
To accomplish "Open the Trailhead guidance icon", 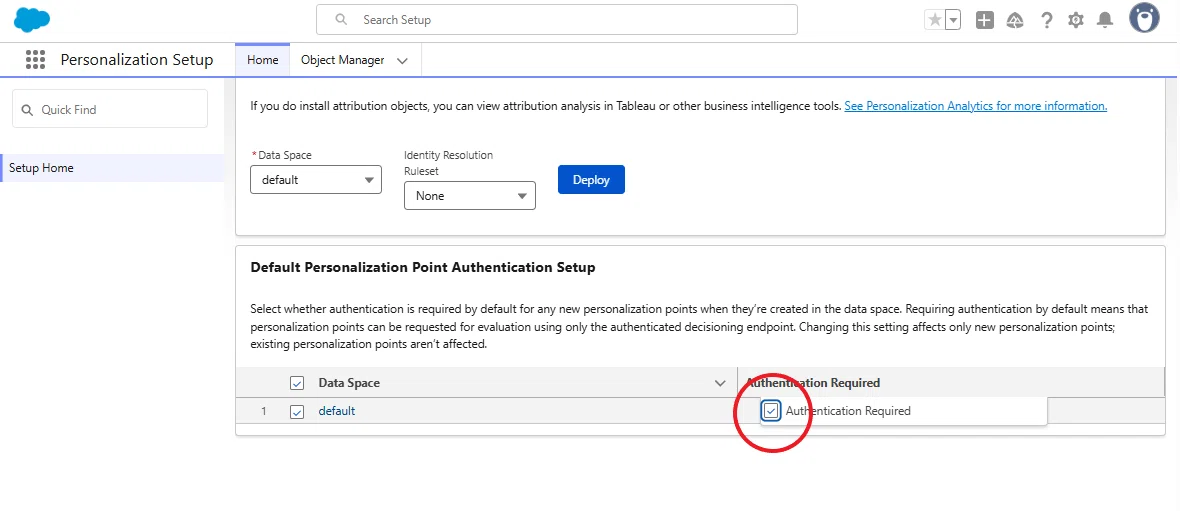I will [1015, 20].
